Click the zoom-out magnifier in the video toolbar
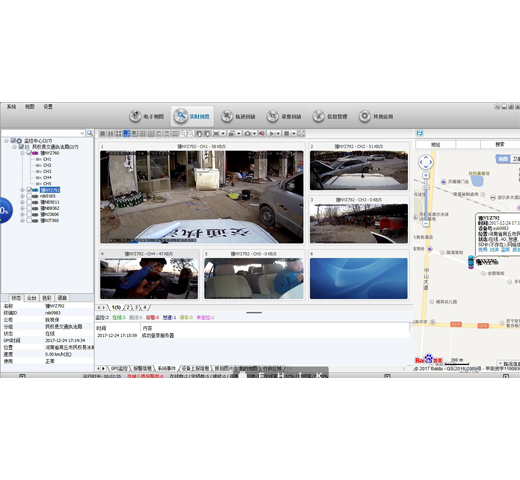 191,133
